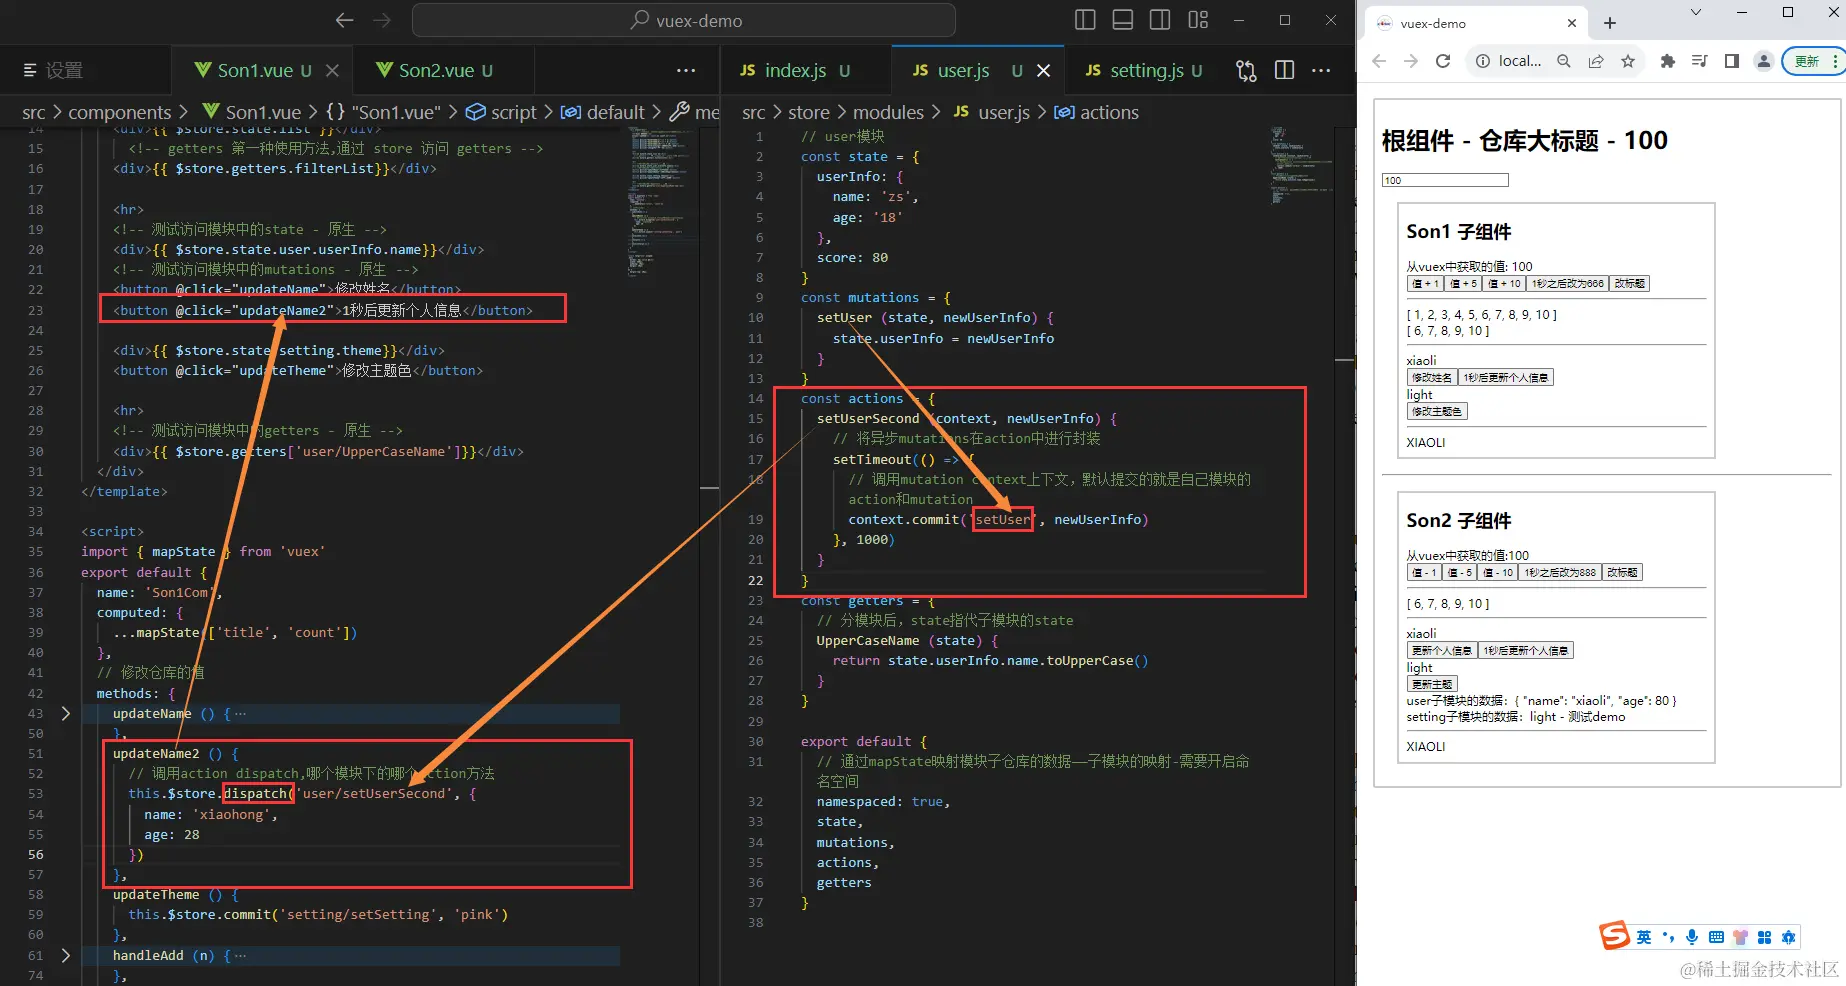Click '修改姓名' button in Son1
This screenshot has height=986, width=1846.
tap(1432, 378)
